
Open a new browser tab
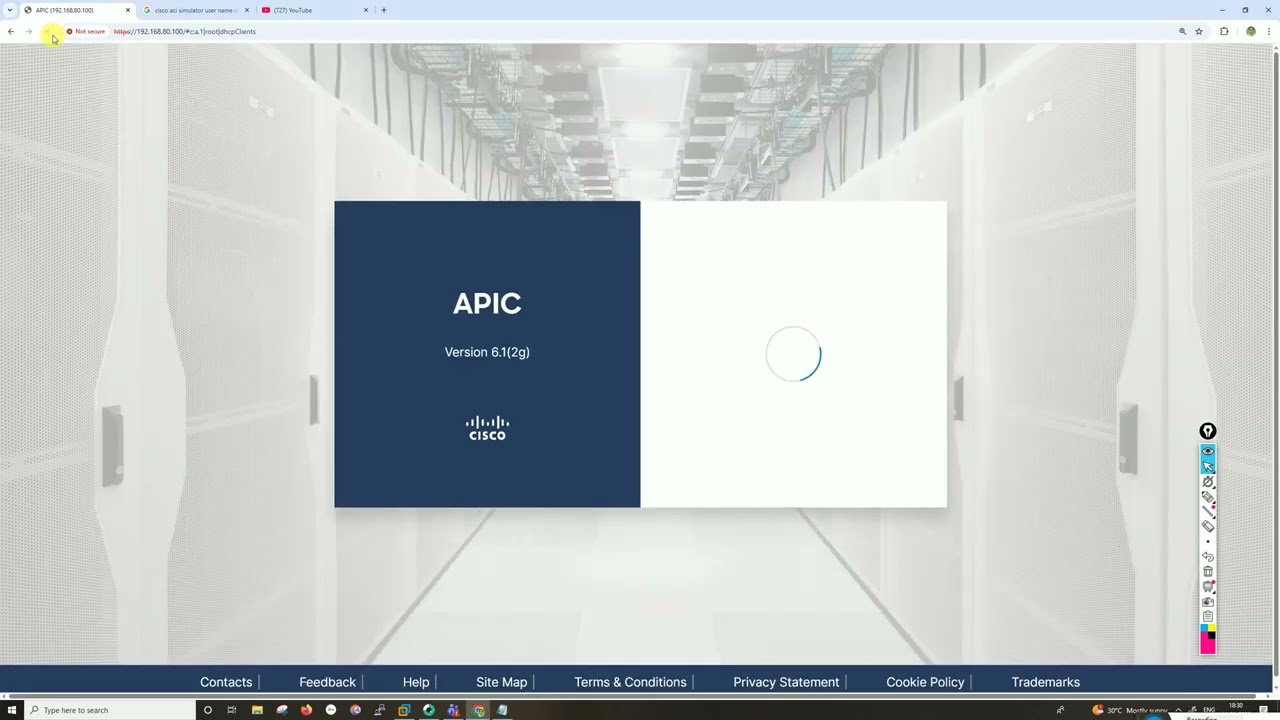coord(384,10)
